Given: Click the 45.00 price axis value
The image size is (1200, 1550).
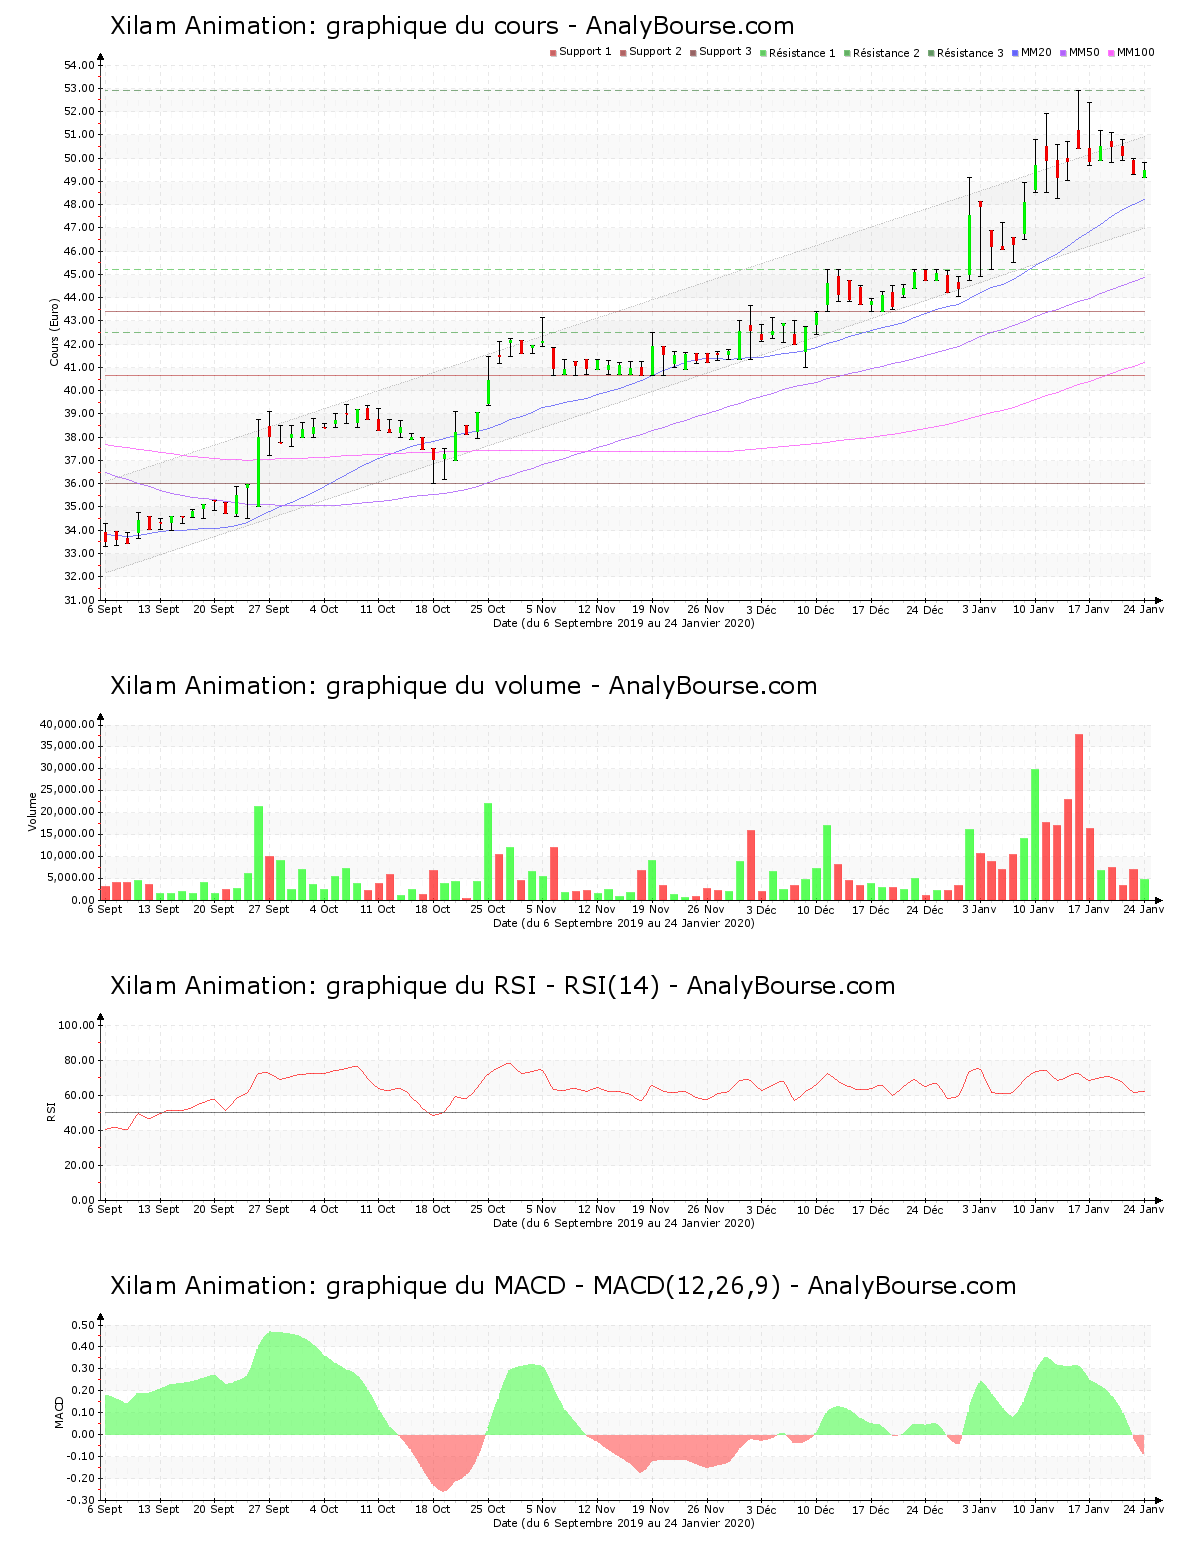Looking at the screenshot, I should (x=79, y=274).
